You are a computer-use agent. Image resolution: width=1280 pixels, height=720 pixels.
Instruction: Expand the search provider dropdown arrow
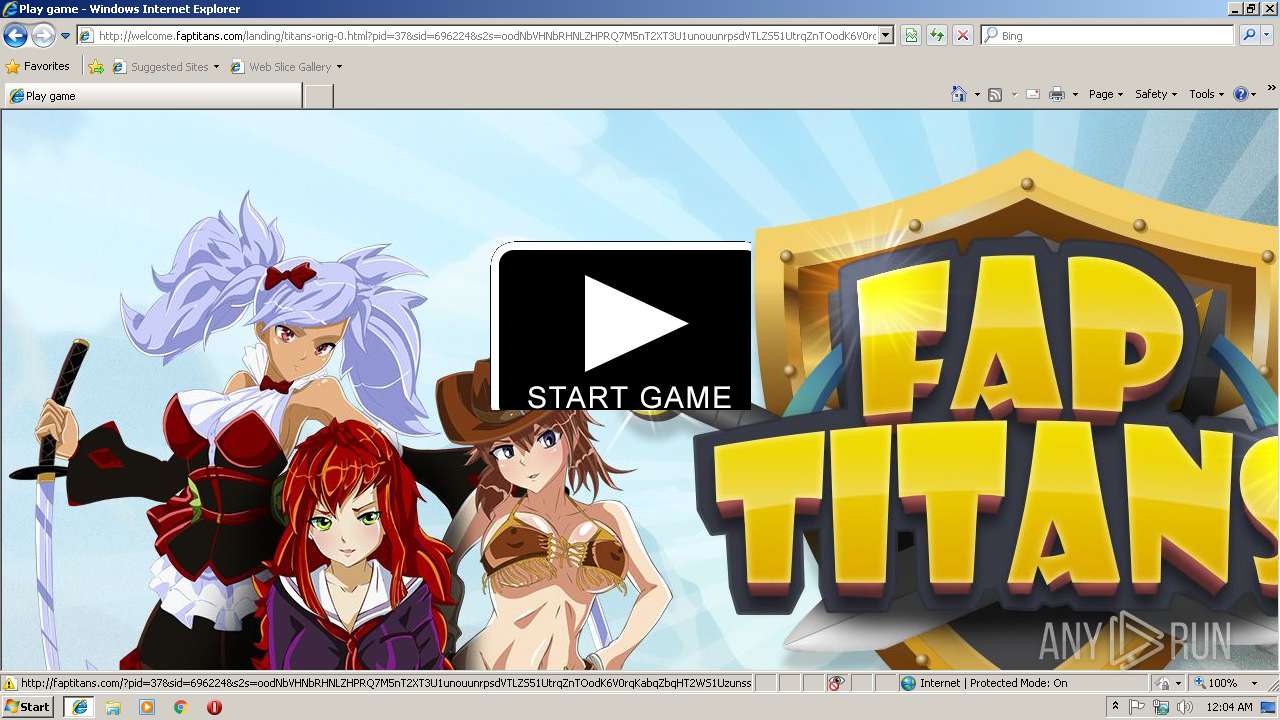pos(1269,36)
